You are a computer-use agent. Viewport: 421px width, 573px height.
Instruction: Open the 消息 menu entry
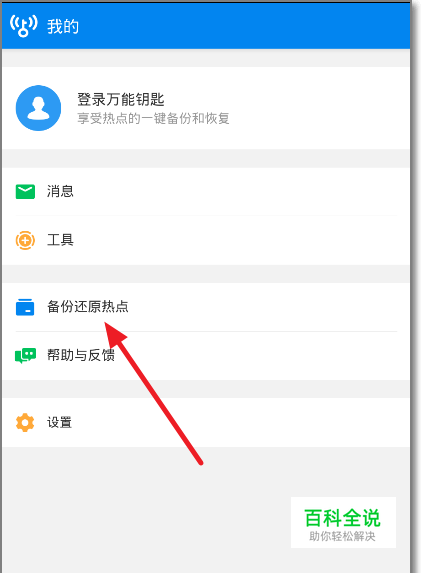206,191
